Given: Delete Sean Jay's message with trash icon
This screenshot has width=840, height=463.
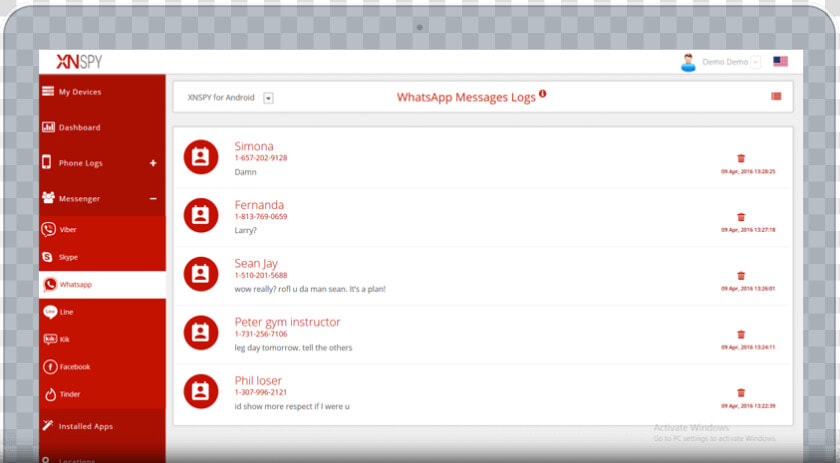Looking at the screenshot, I should coord(741,275).
